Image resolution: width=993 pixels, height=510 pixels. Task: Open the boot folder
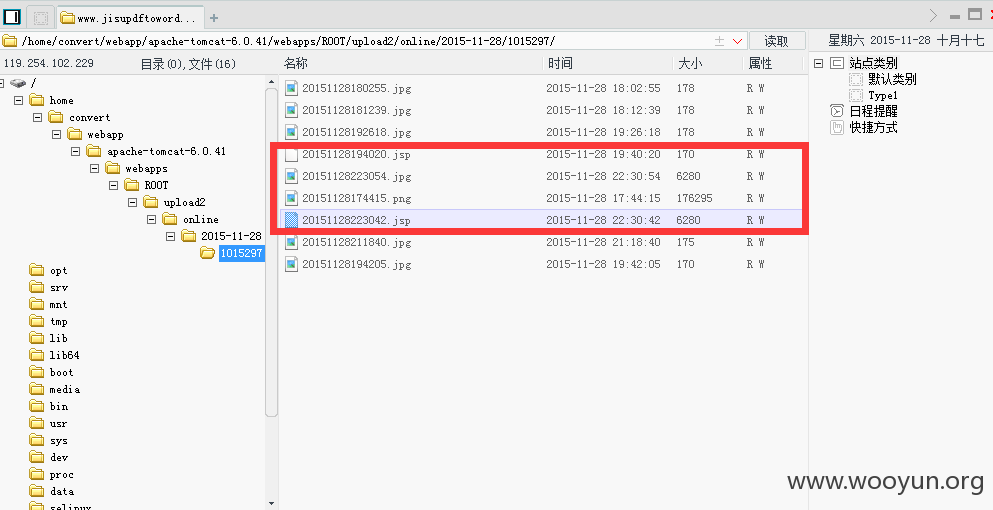click(x=61, y=373)
